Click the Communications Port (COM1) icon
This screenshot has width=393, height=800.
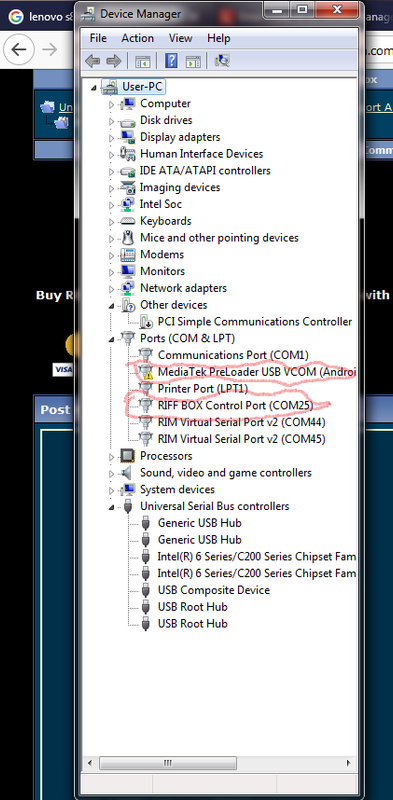pyautogui.click(x=146, y=355)
